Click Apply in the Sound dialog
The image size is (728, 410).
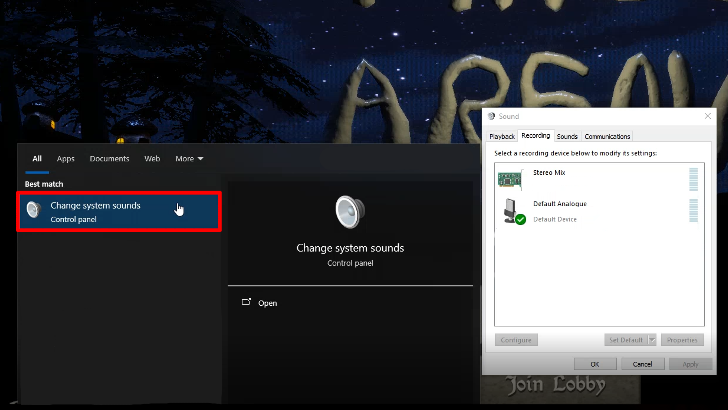click(690, 364)
